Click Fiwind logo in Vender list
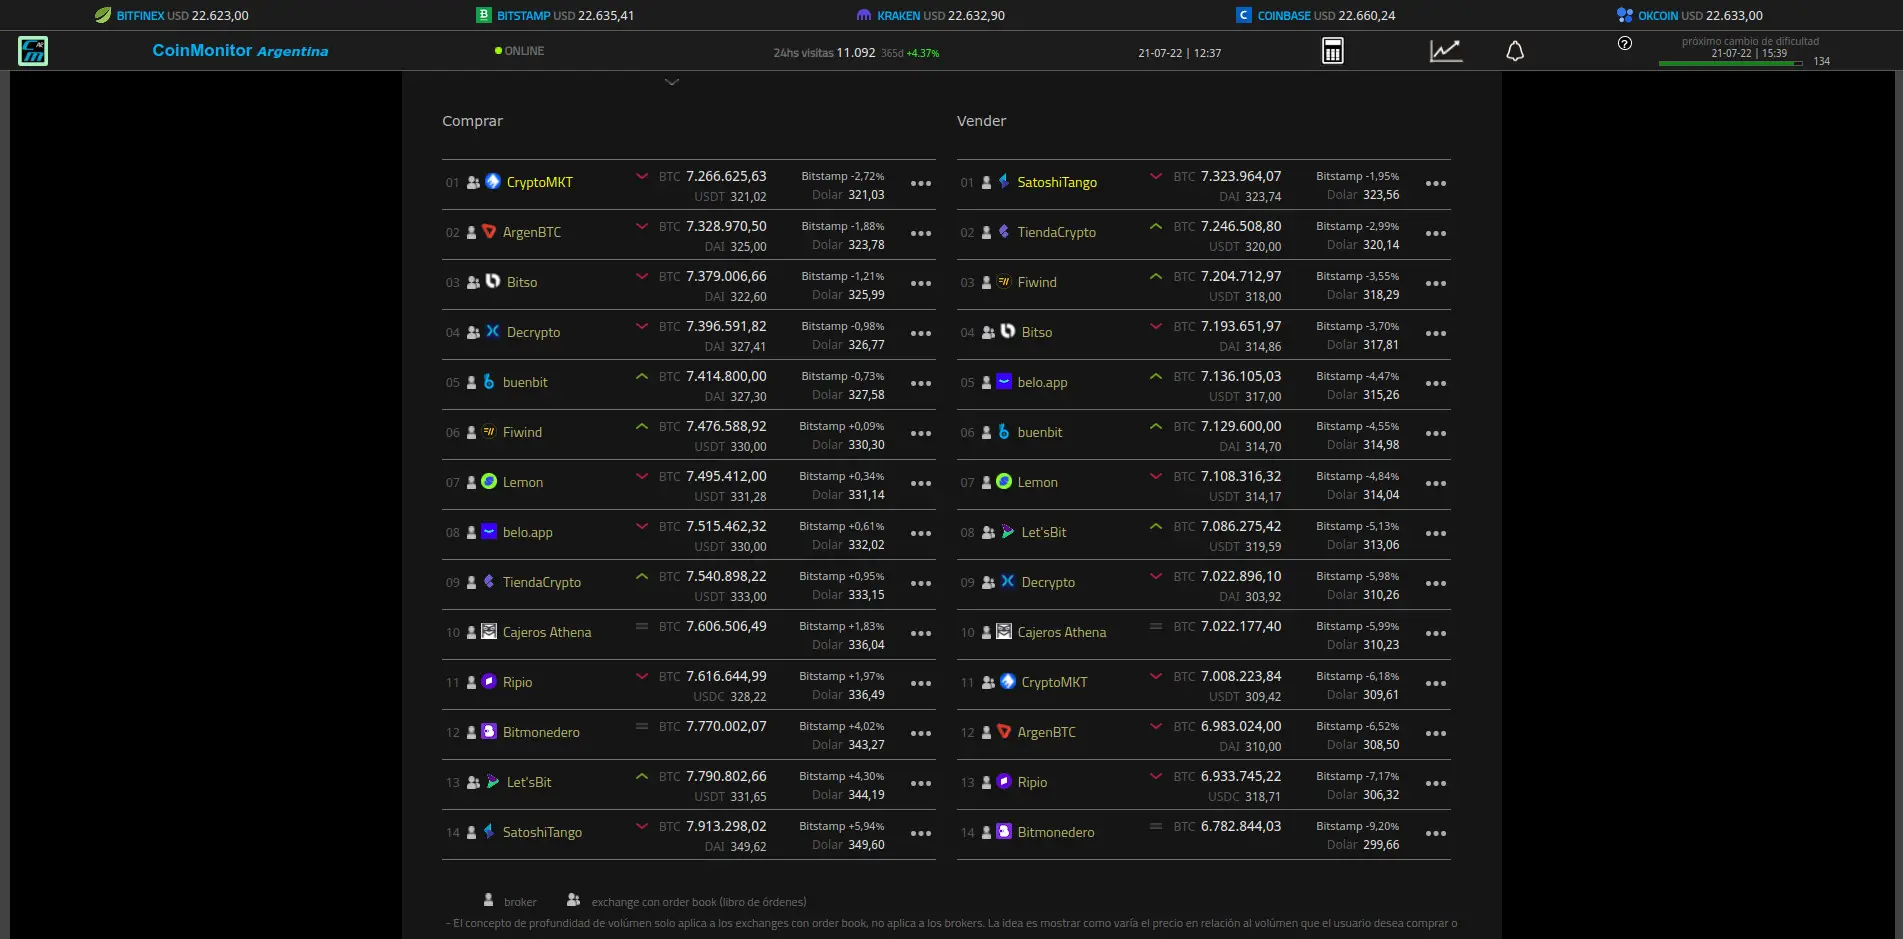The width and height of the screenshot is (1903, 939). click(1004, 281)
